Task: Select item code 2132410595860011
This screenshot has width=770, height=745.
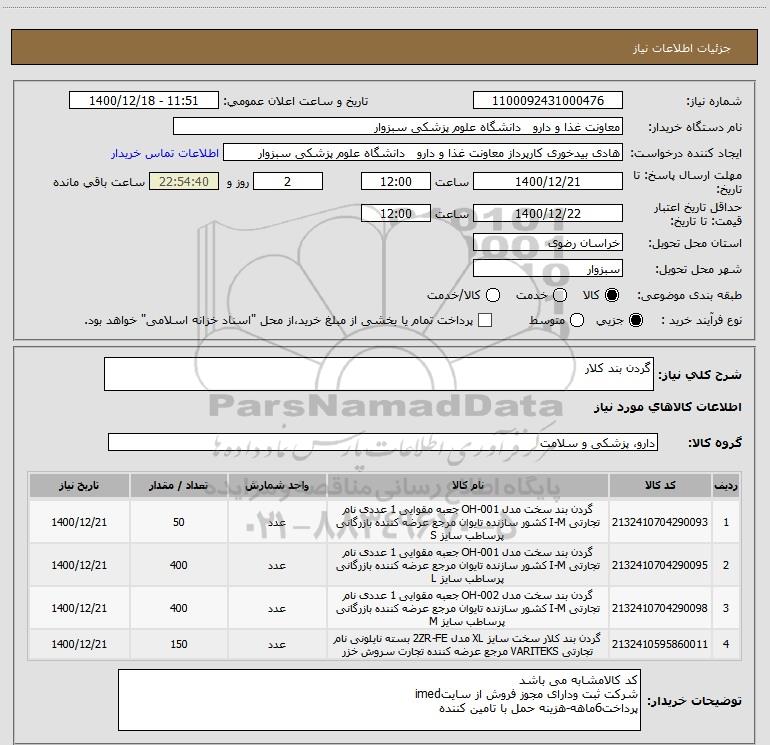Action: point(660,644)
